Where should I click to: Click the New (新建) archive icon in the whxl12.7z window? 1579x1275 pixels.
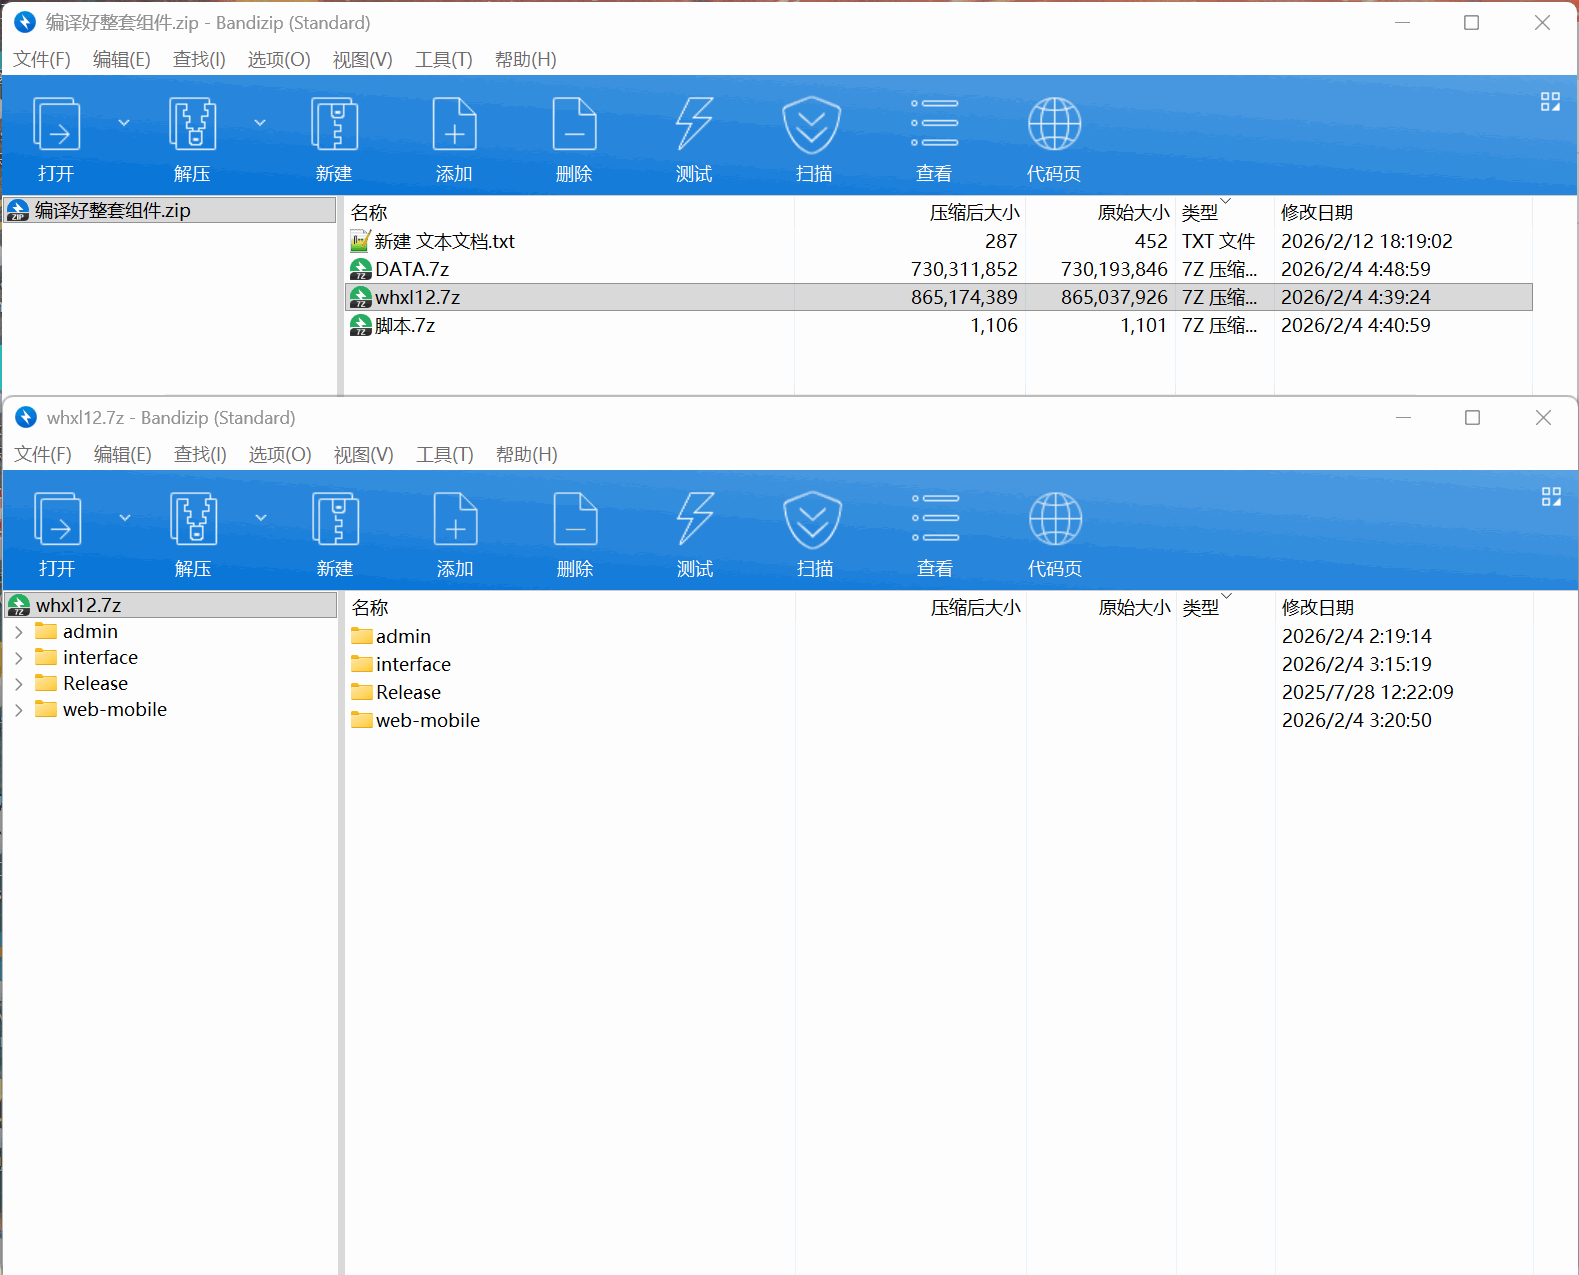click(x=335, y=520)
